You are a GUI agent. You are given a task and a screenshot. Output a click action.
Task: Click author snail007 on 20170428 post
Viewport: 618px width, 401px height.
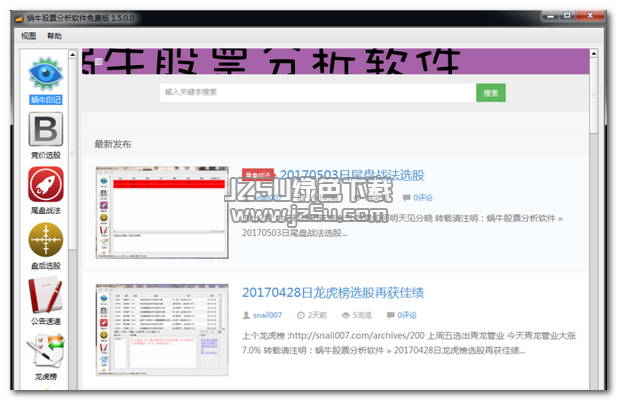point(267,315)
